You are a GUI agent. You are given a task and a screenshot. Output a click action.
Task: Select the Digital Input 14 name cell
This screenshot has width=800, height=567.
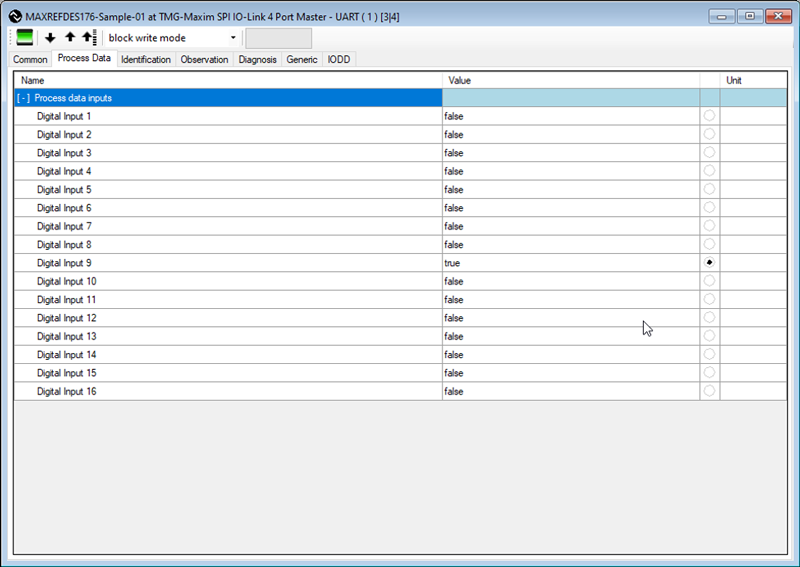[228, 355]
